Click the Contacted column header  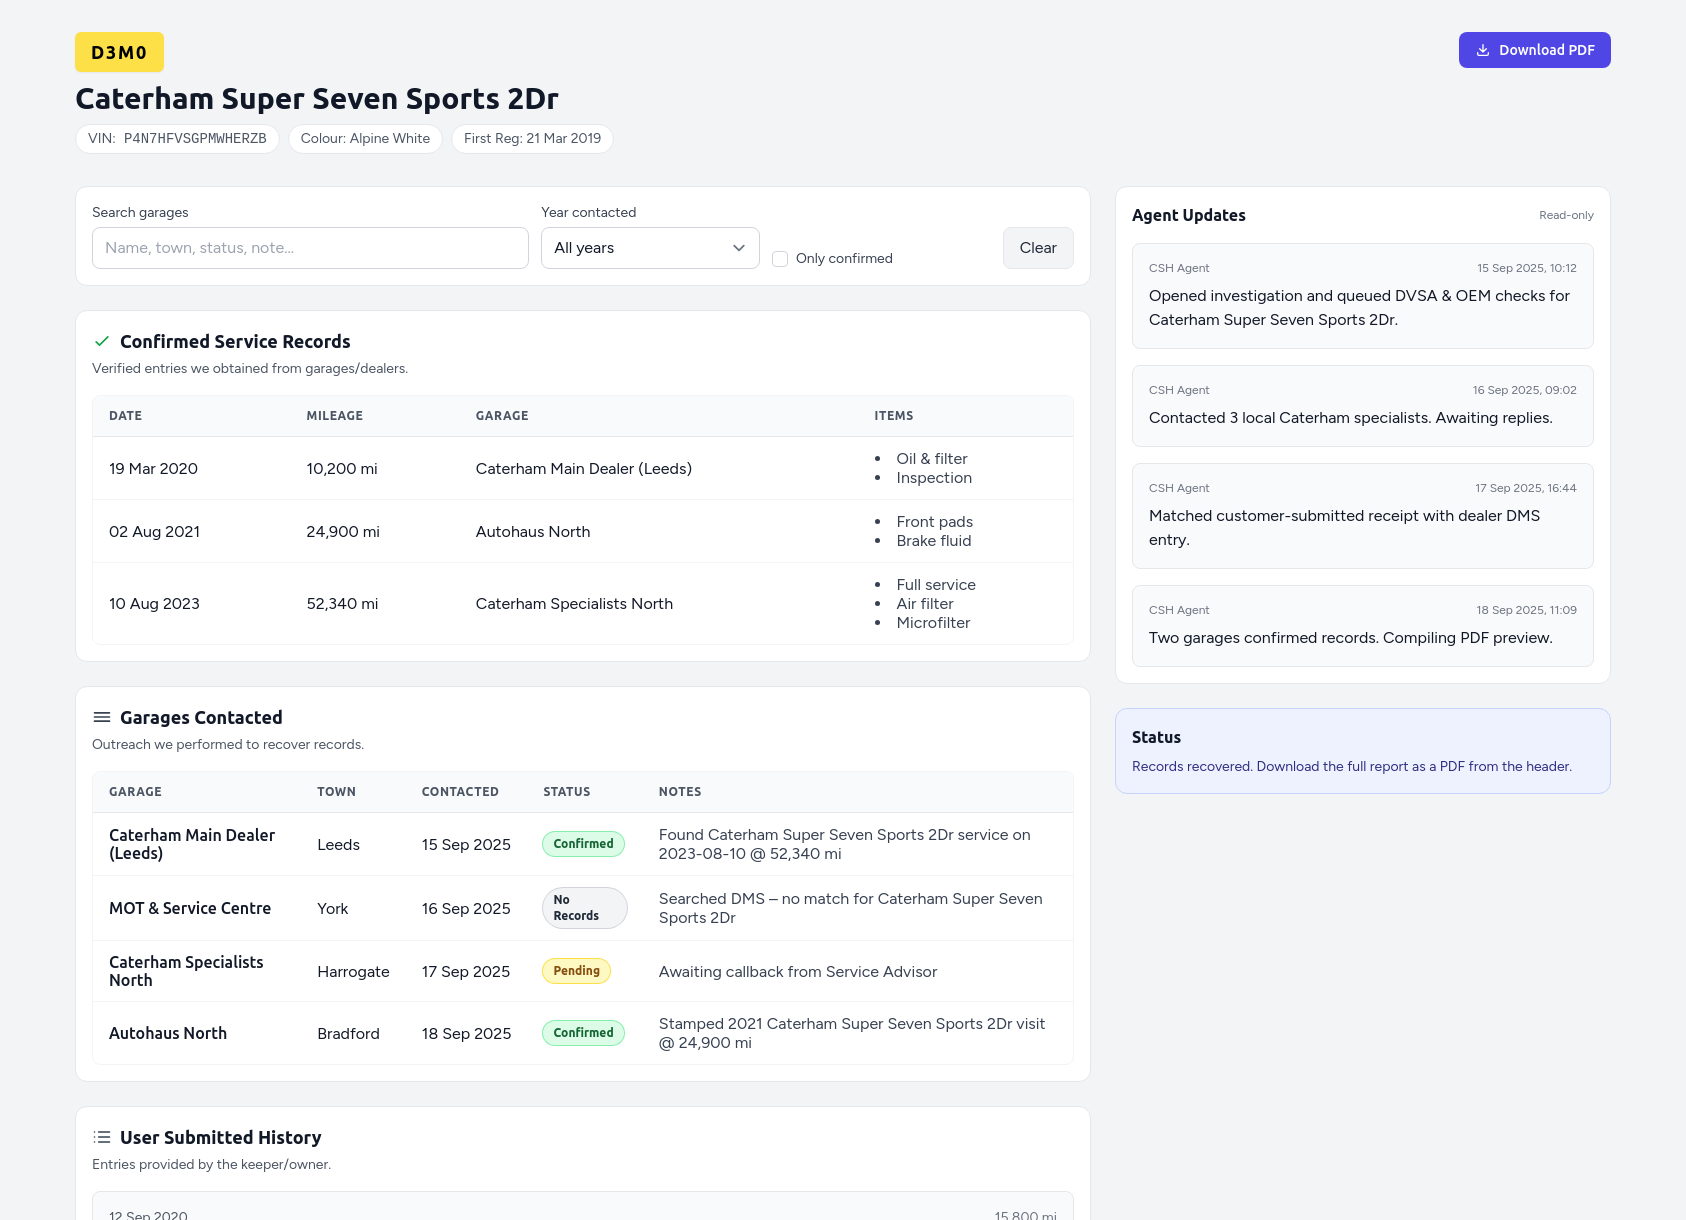(x=460, y=792)
